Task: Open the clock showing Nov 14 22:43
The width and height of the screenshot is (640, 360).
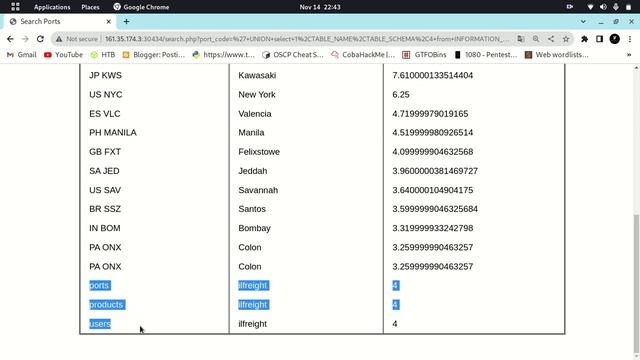Action: tap(320, 7)
